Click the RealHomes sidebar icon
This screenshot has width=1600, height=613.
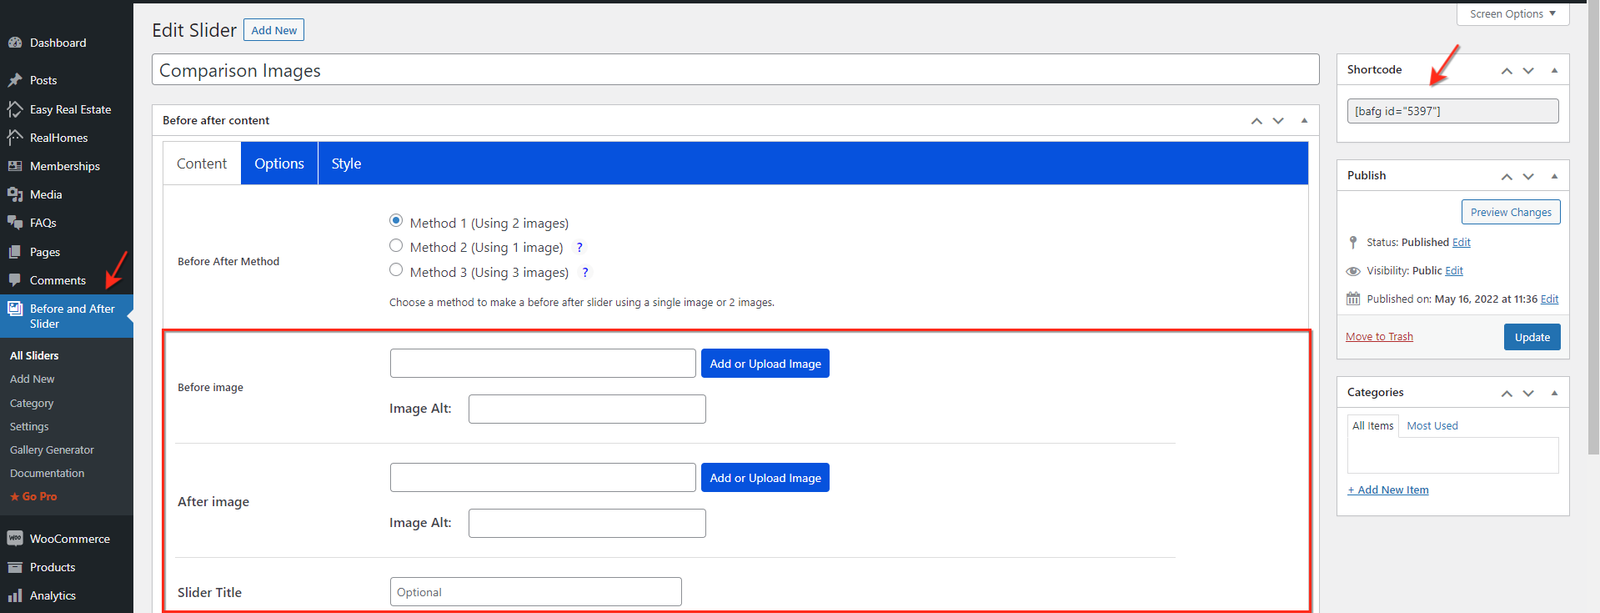[15, 137]
